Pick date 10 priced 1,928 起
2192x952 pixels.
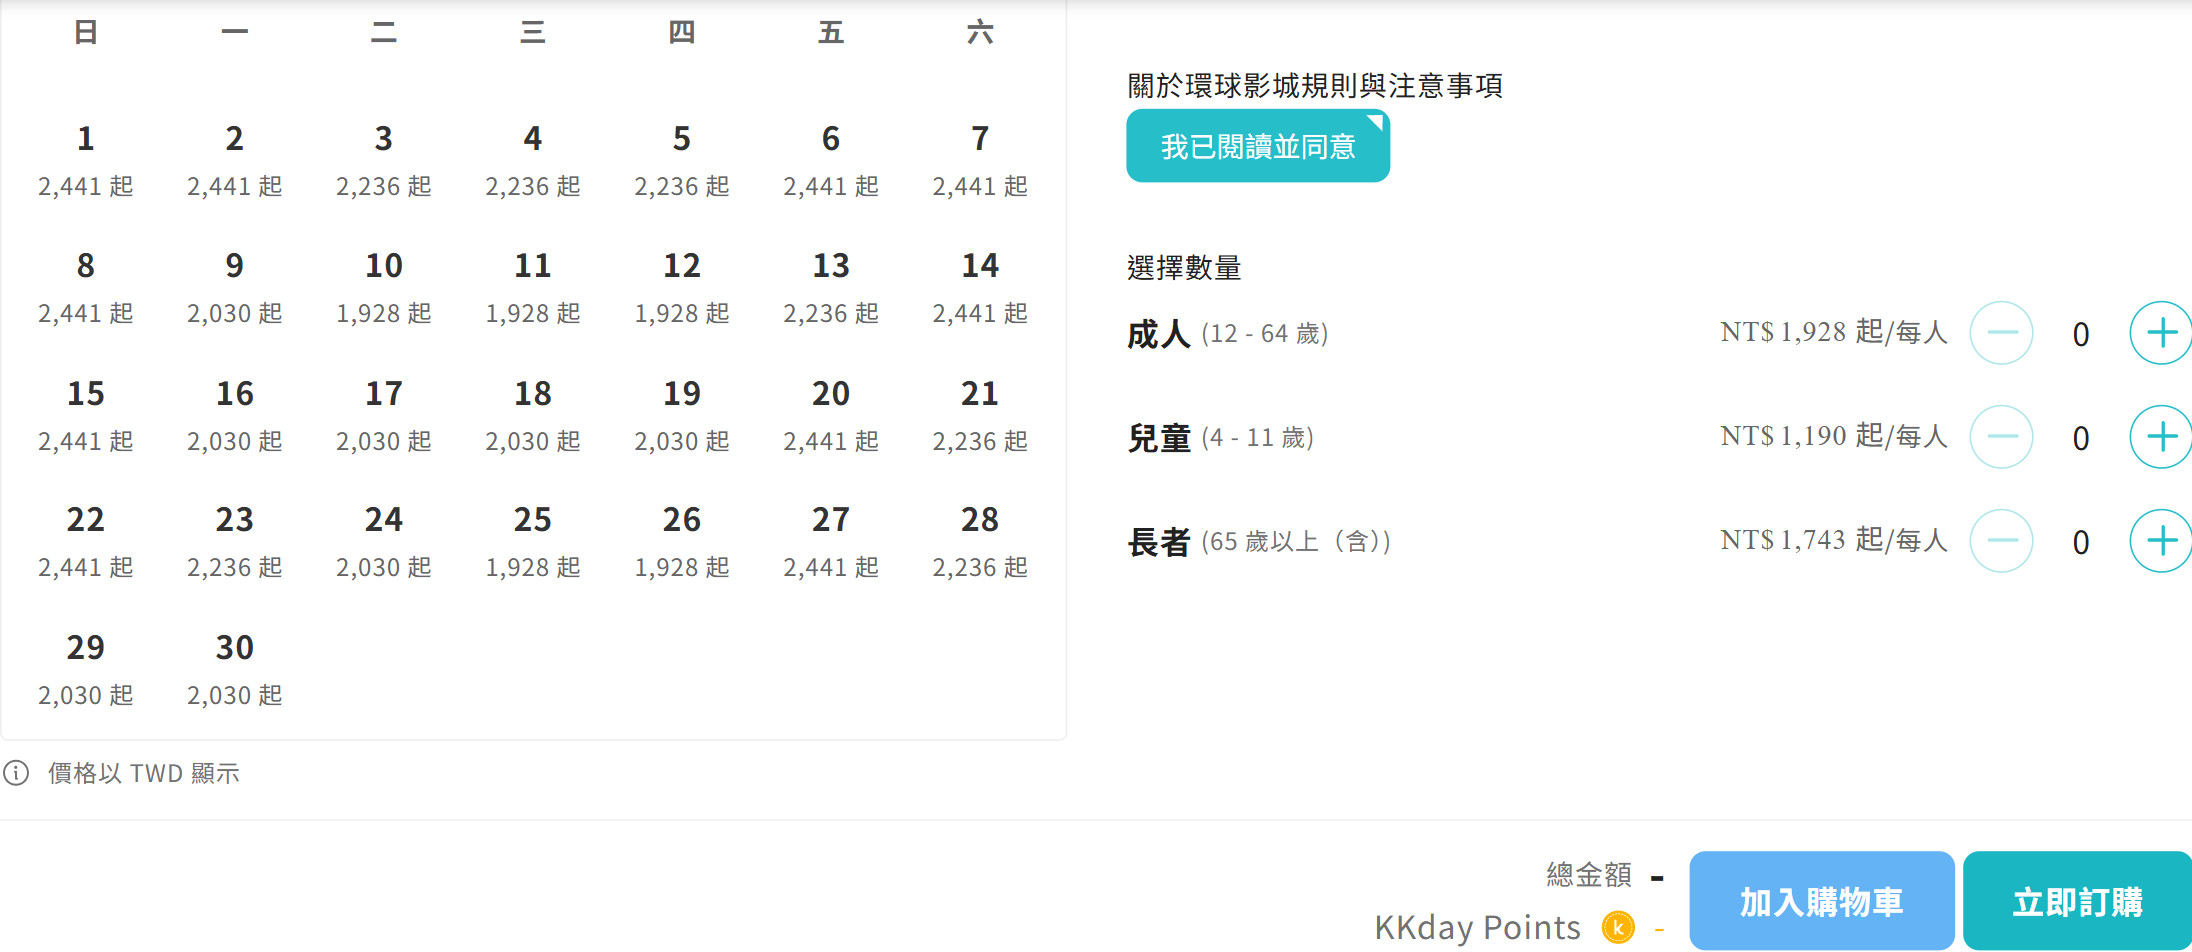tap(384, 287)
